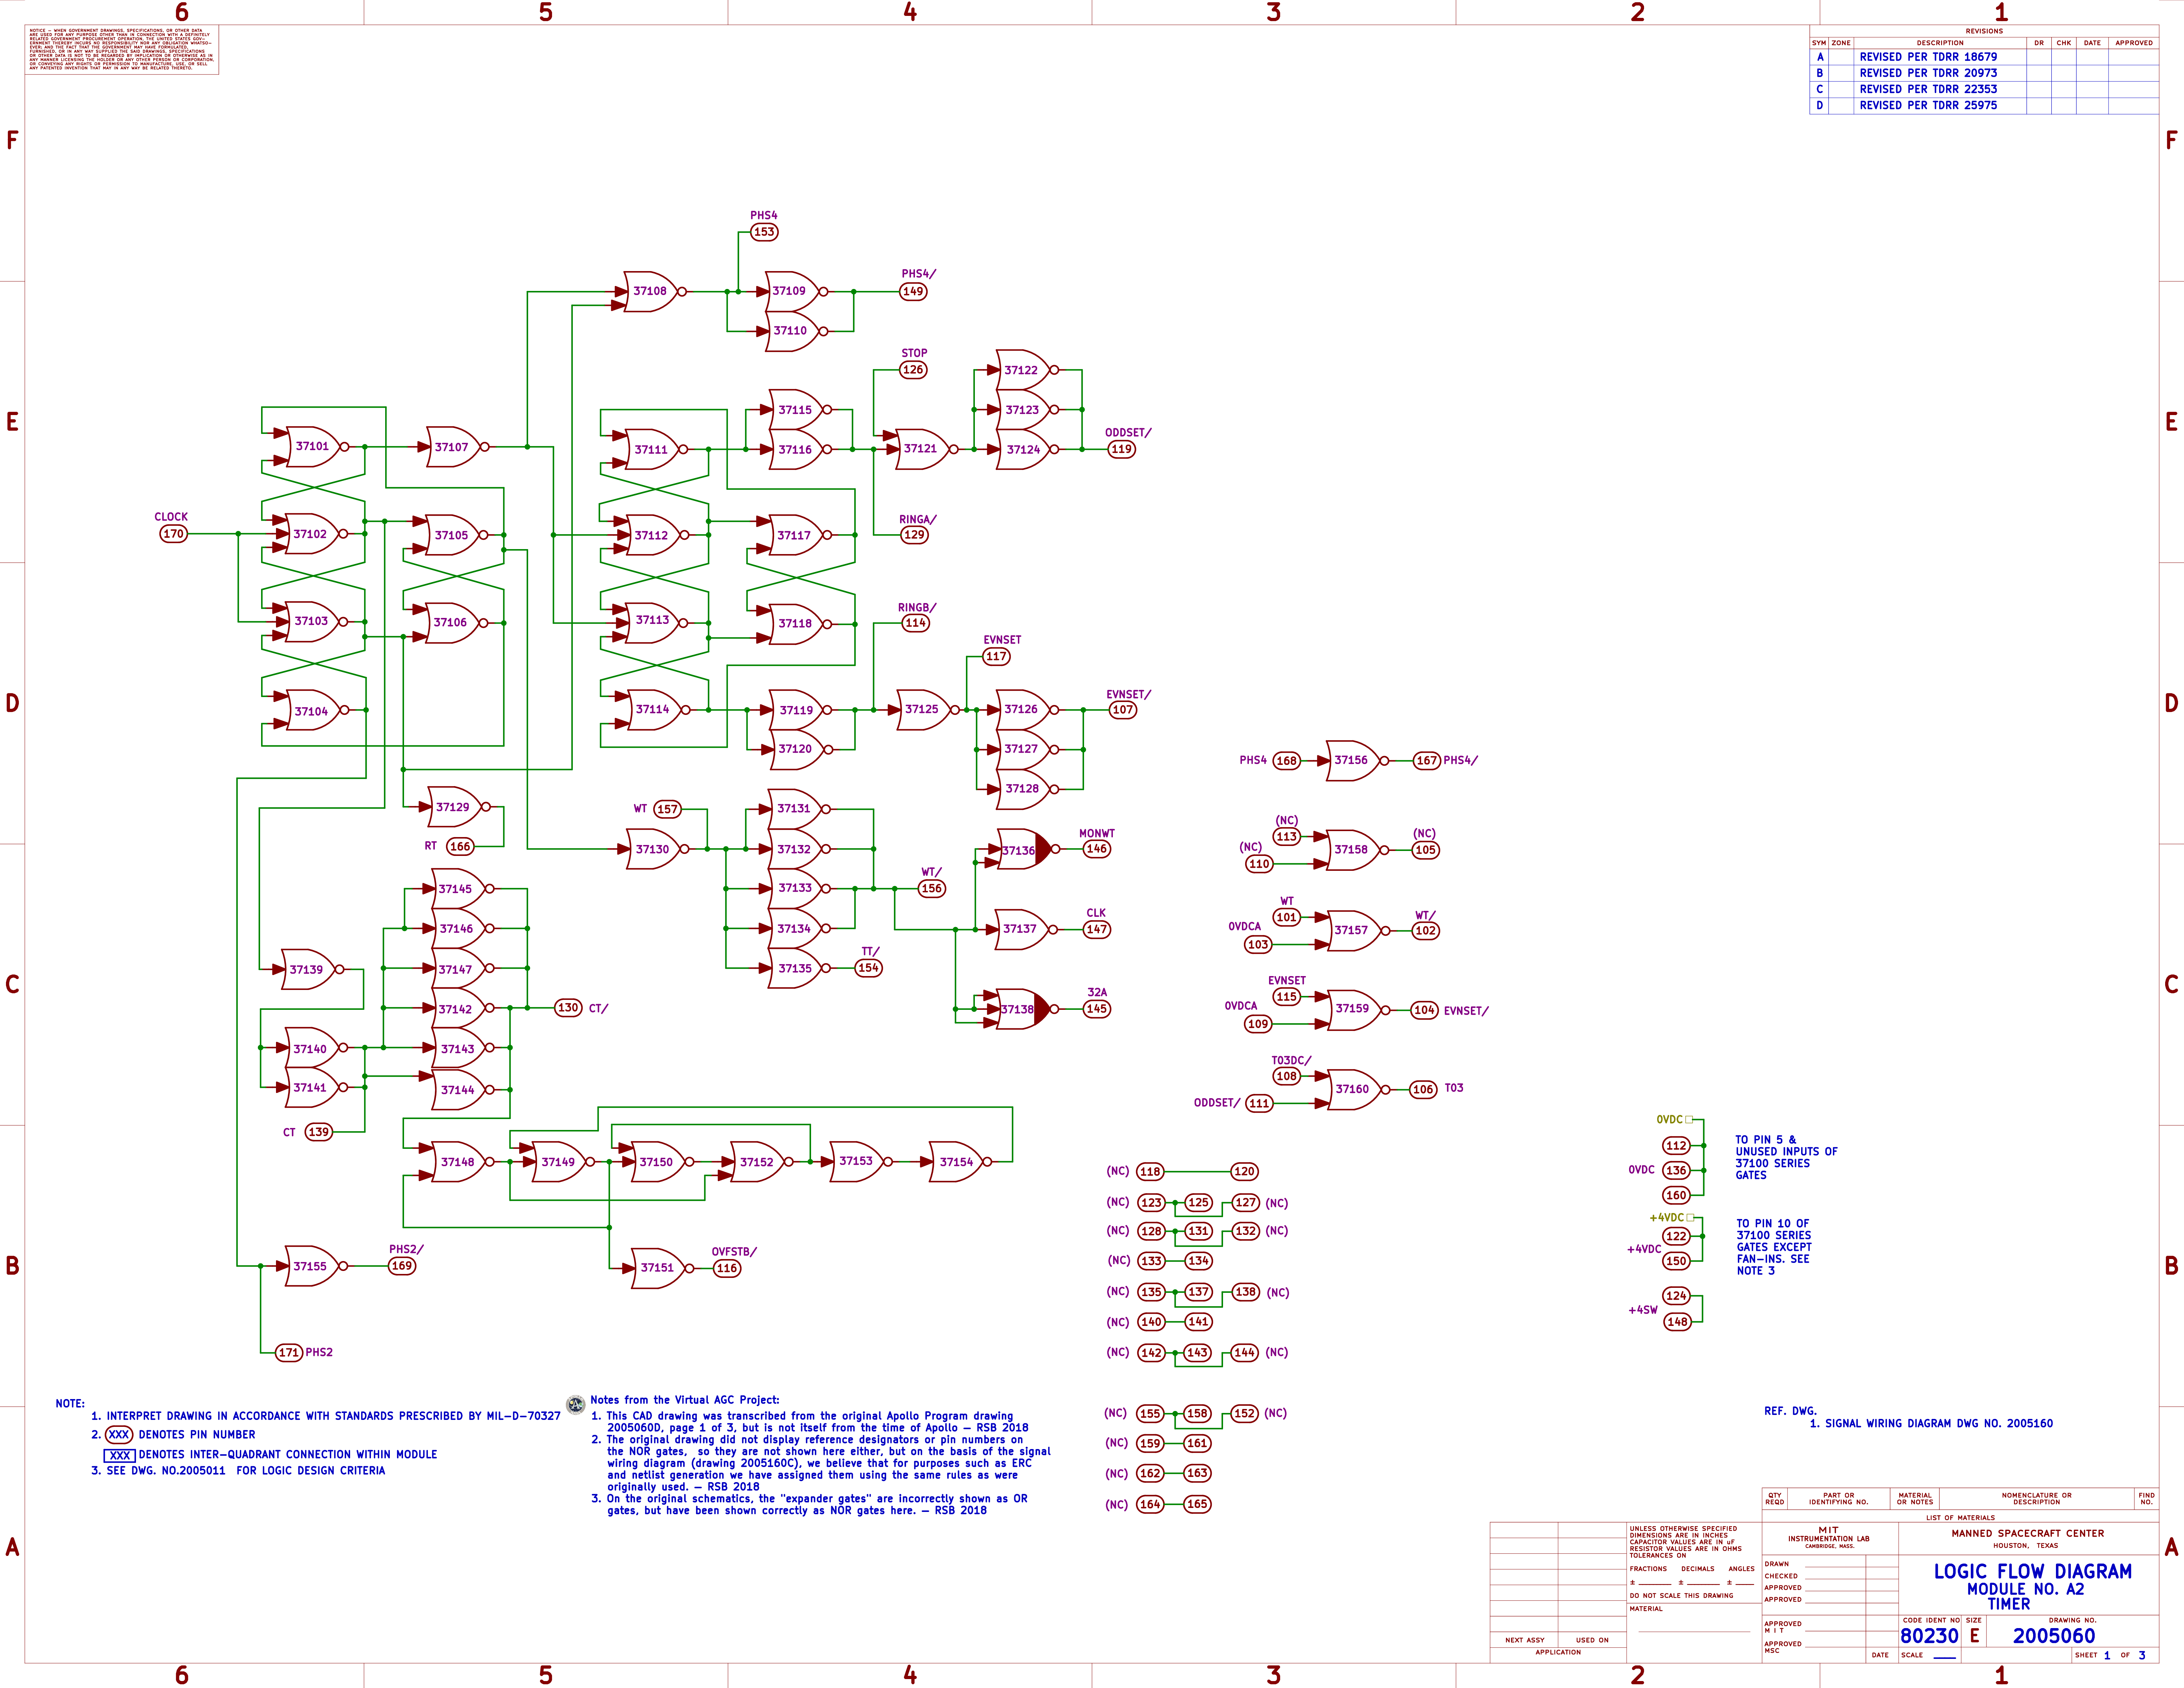Screen dimensions: 2184x1688
Task: Click MONWT pin 146
Action: 1097,849
